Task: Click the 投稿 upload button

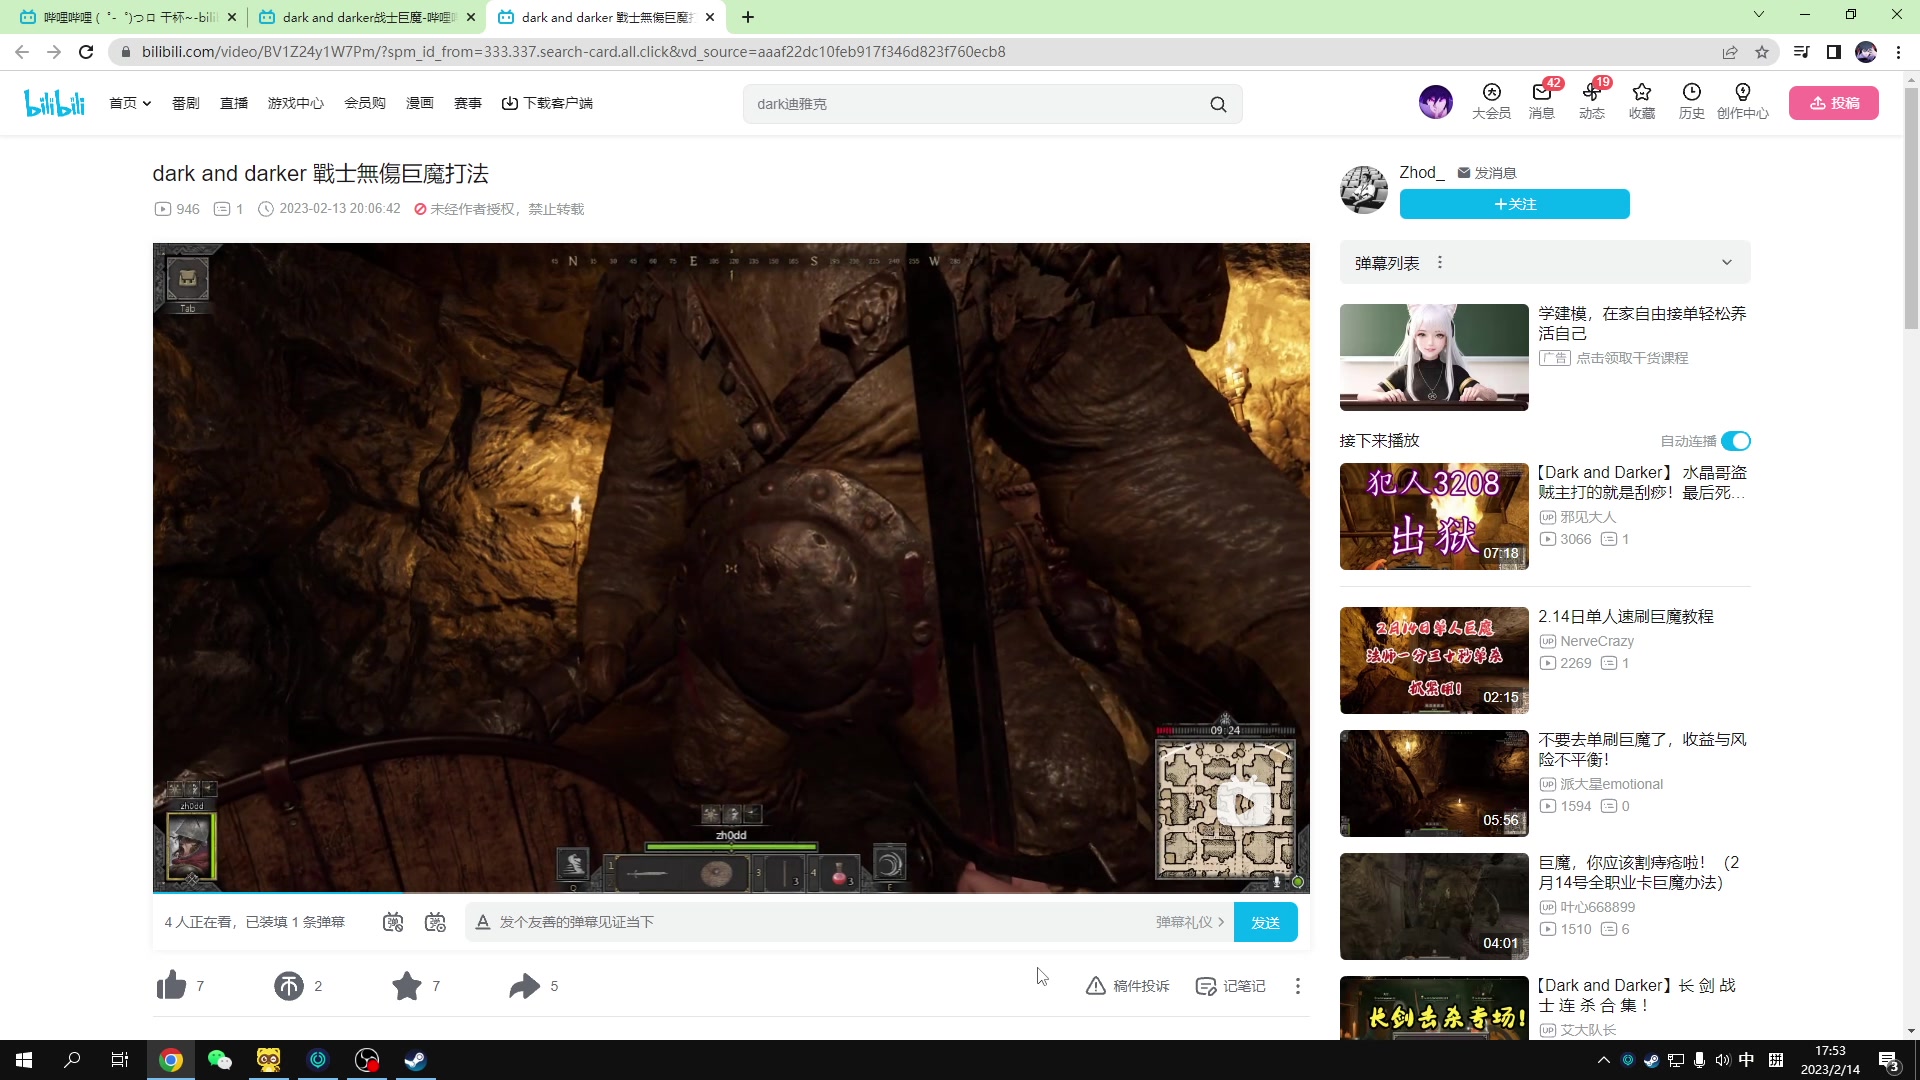Action: pos(1834,103)
